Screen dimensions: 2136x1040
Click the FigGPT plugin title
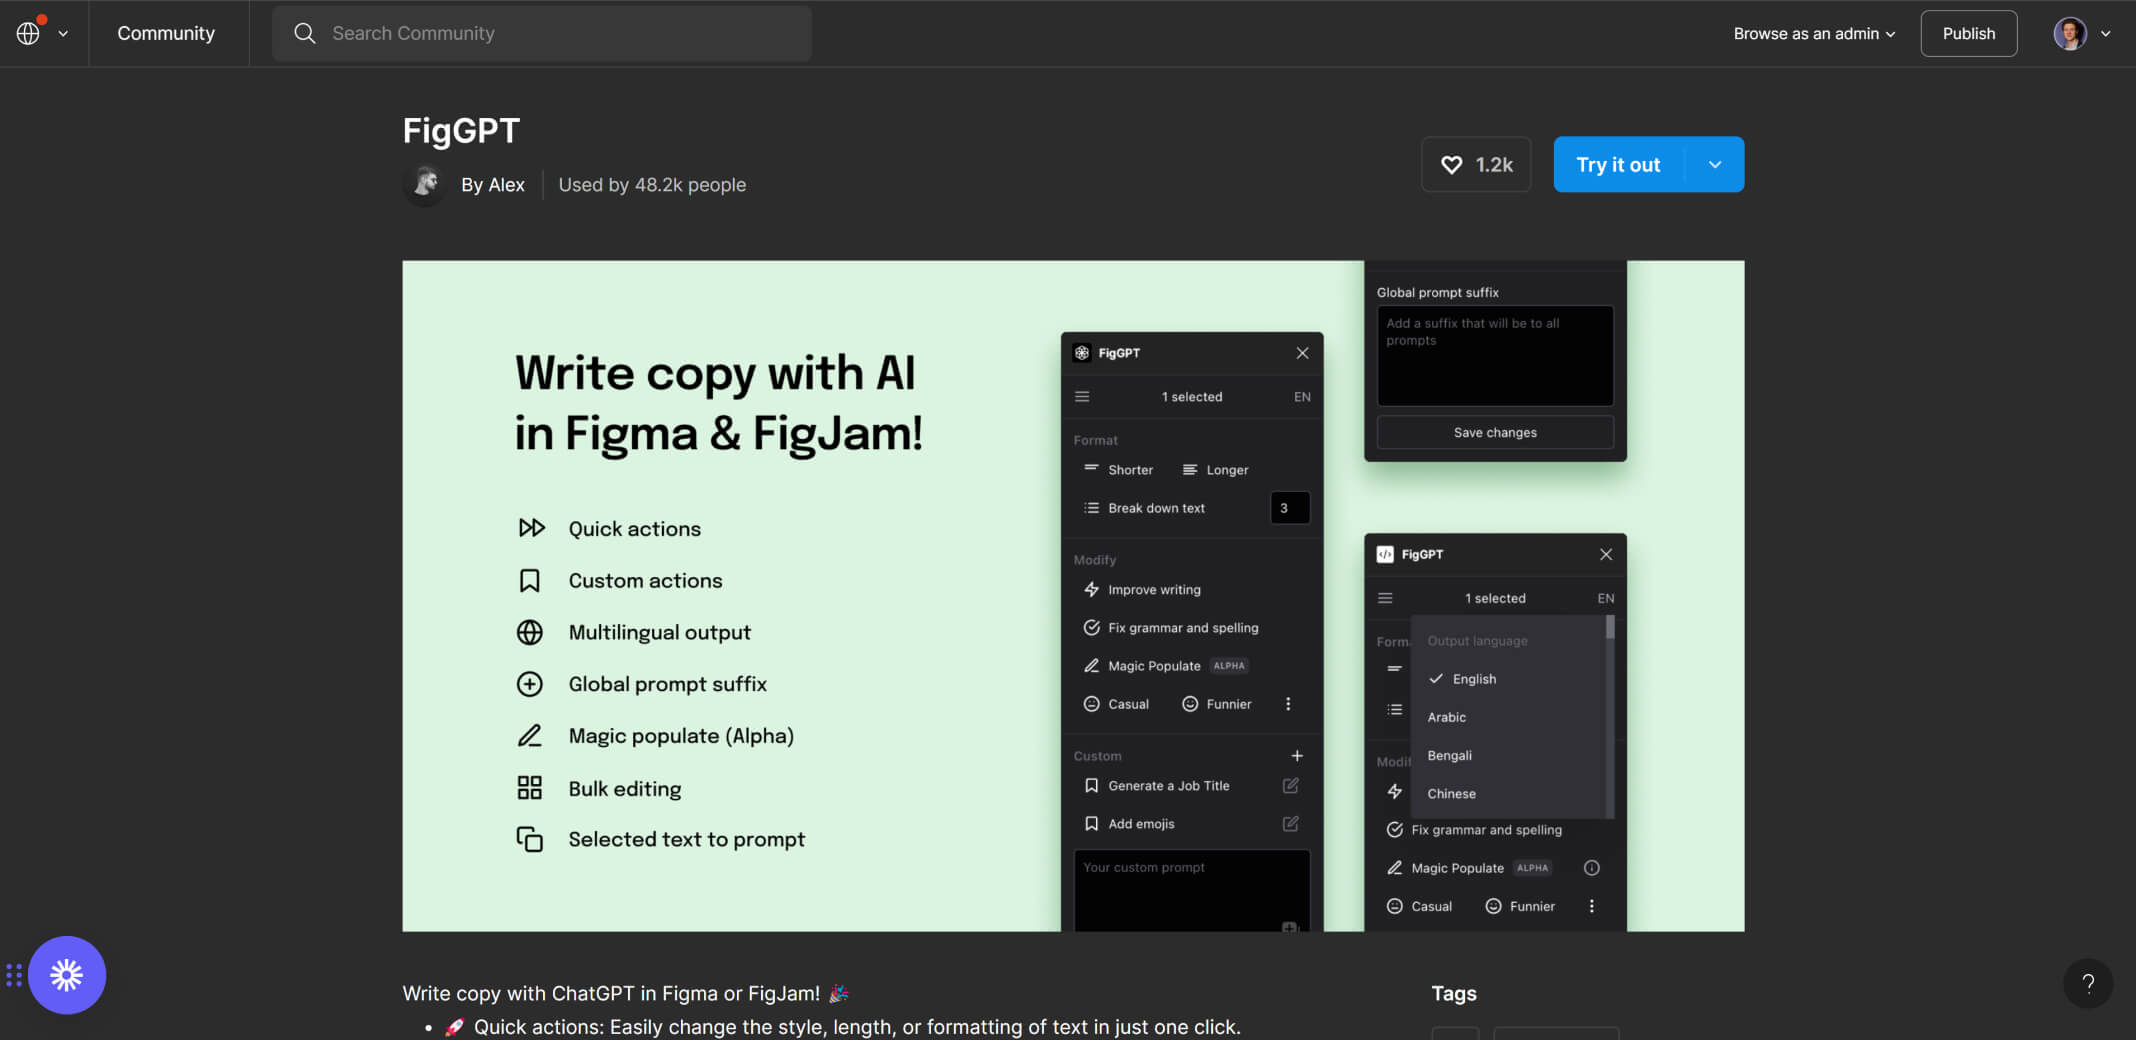tap(461, 131)
